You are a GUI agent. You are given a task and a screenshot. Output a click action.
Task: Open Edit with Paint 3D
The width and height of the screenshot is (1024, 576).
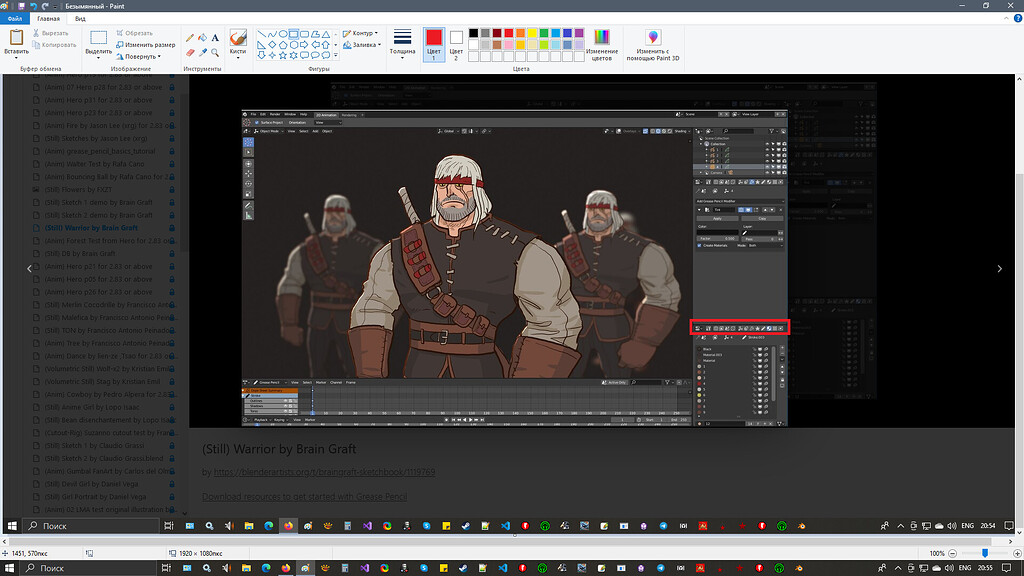[653, 45]
